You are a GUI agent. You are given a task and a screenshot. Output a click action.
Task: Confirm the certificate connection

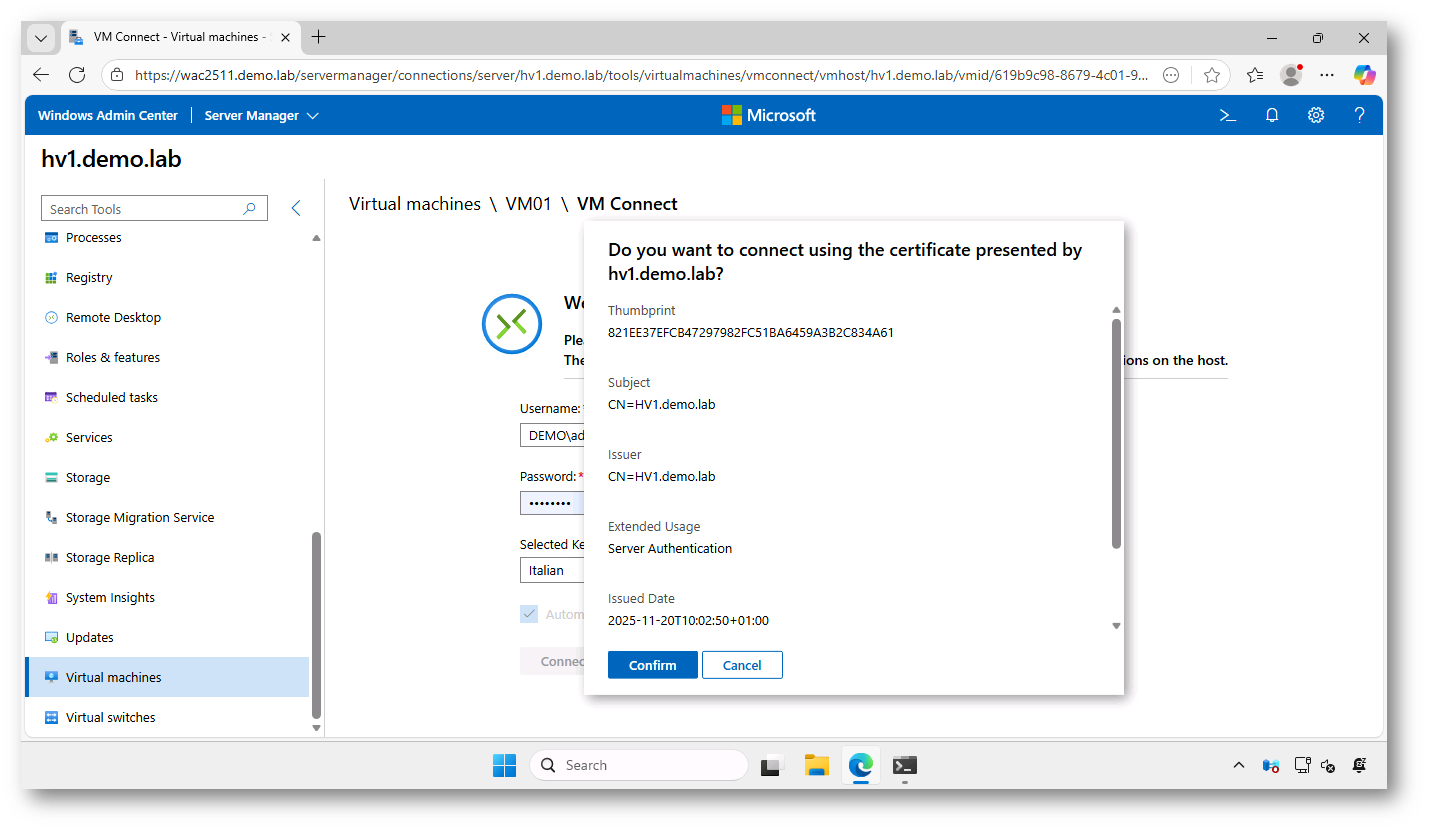(652, 665)
